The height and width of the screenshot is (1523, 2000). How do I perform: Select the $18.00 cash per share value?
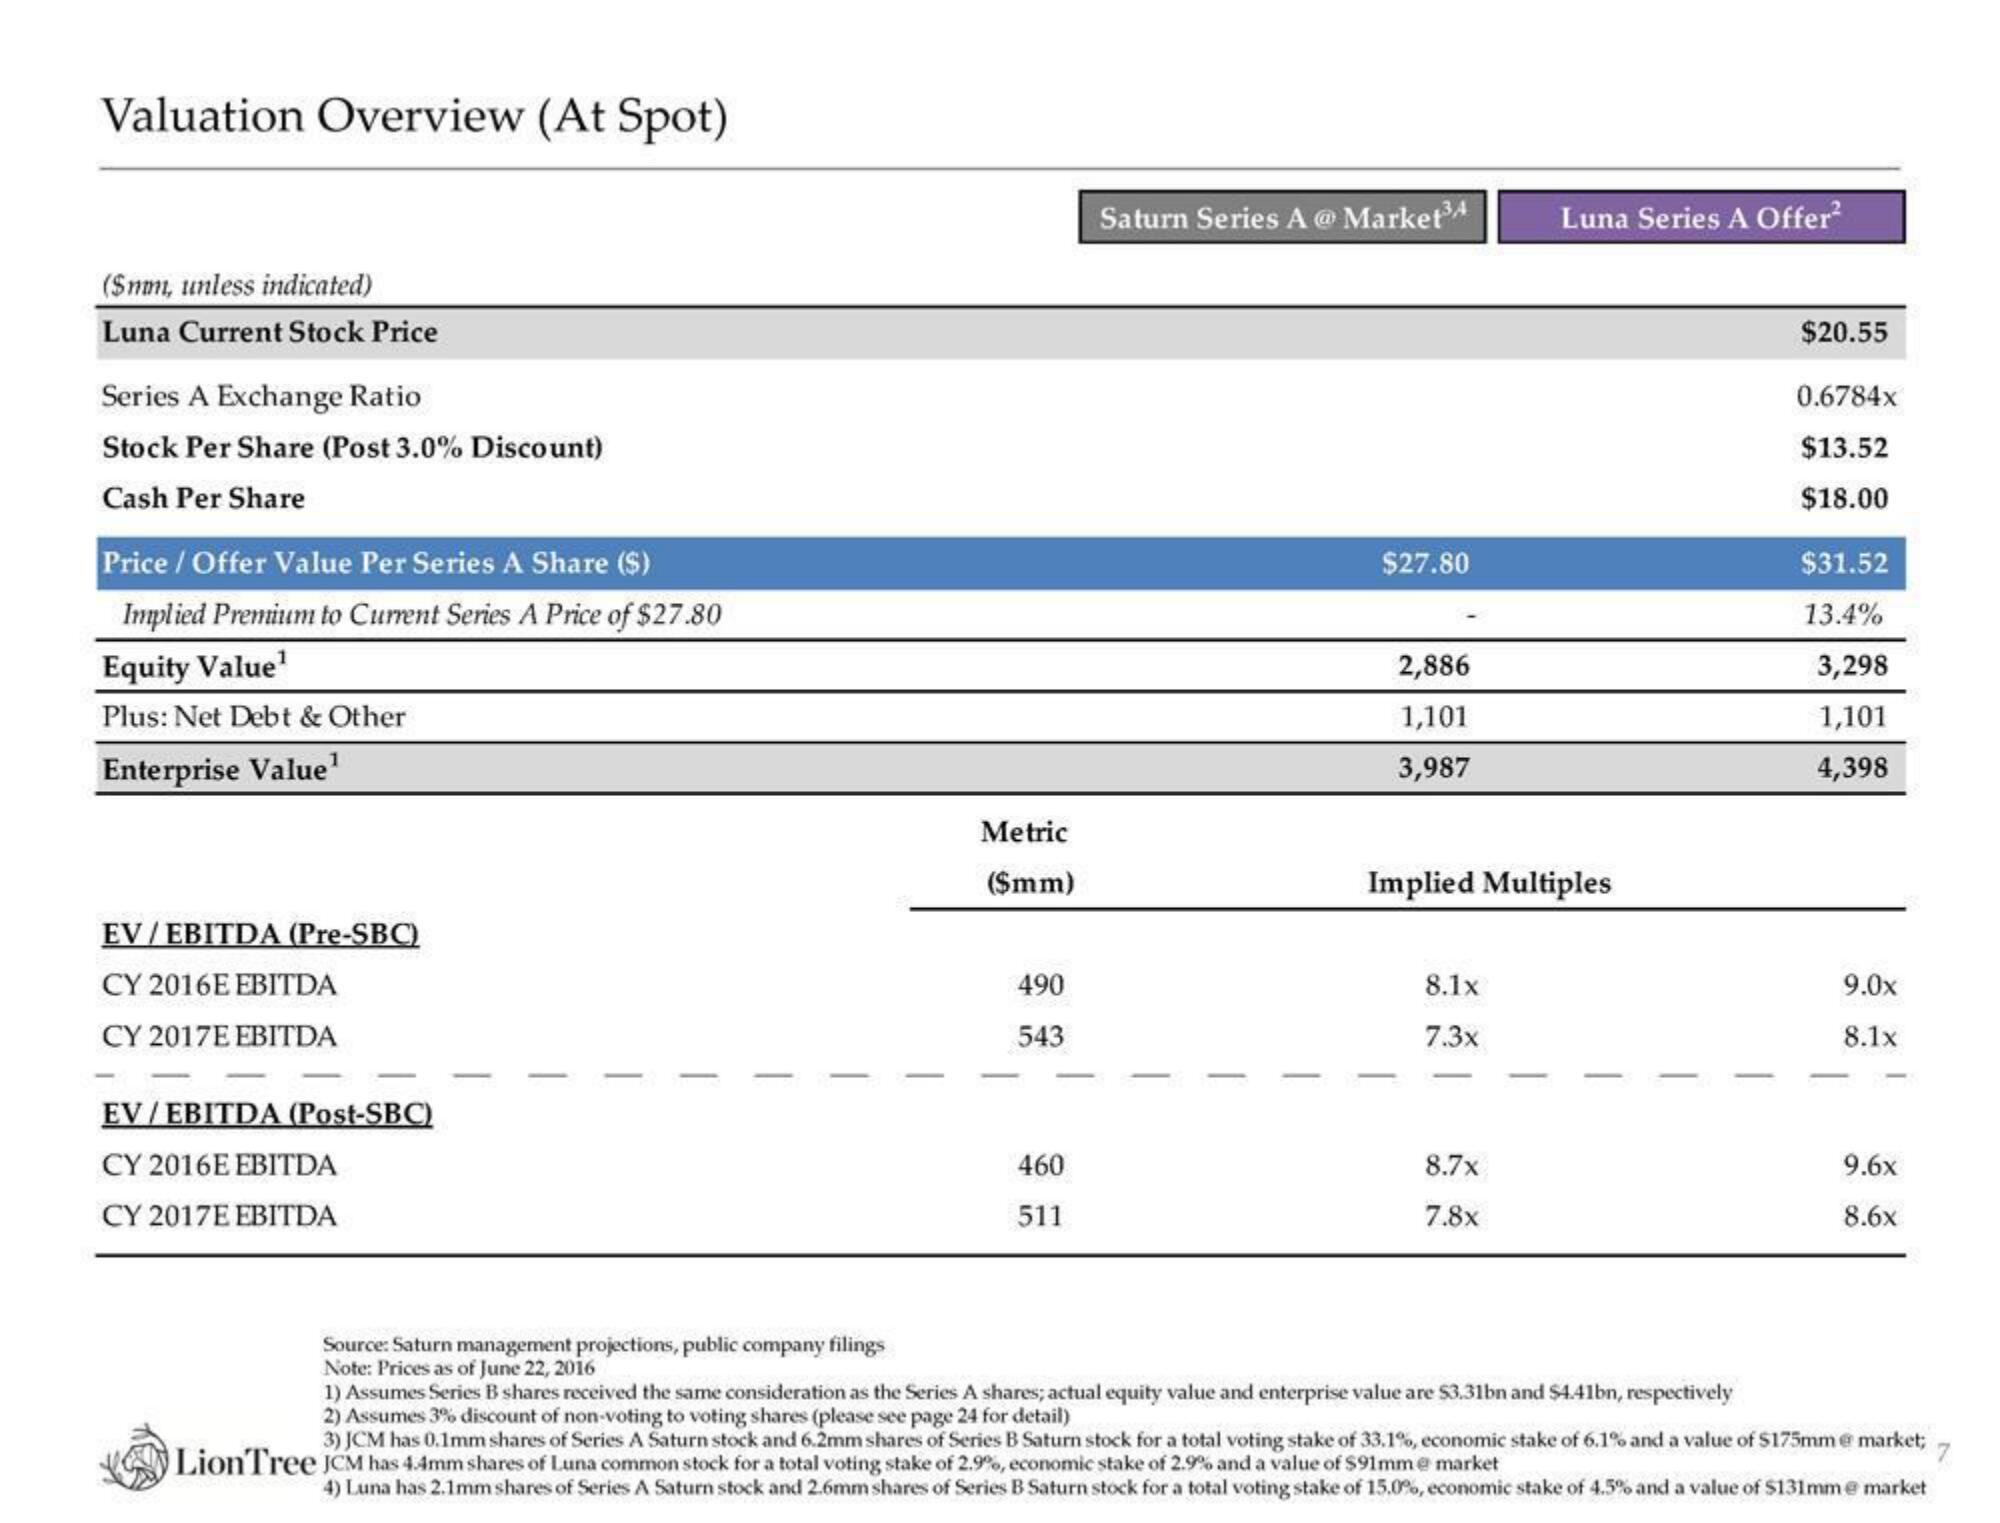tap(1844, 498)
